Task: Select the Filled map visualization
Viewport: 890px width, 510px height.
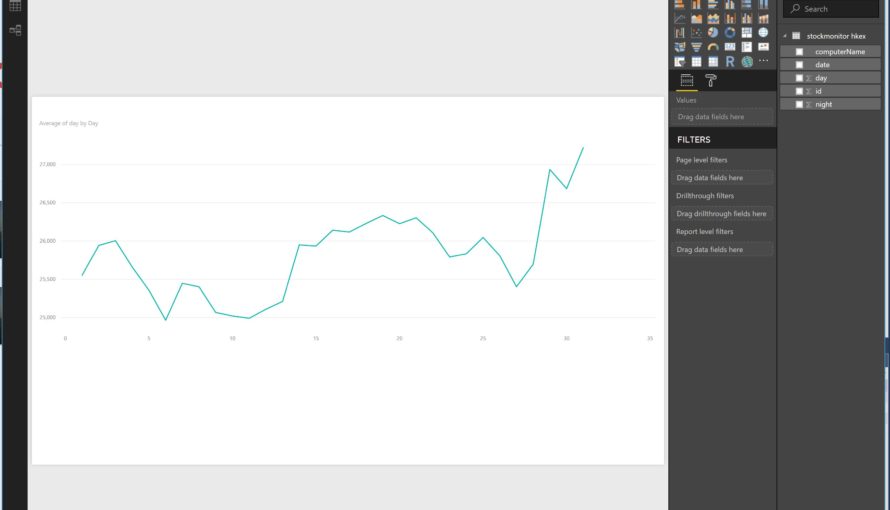Action: pos(679,47)
